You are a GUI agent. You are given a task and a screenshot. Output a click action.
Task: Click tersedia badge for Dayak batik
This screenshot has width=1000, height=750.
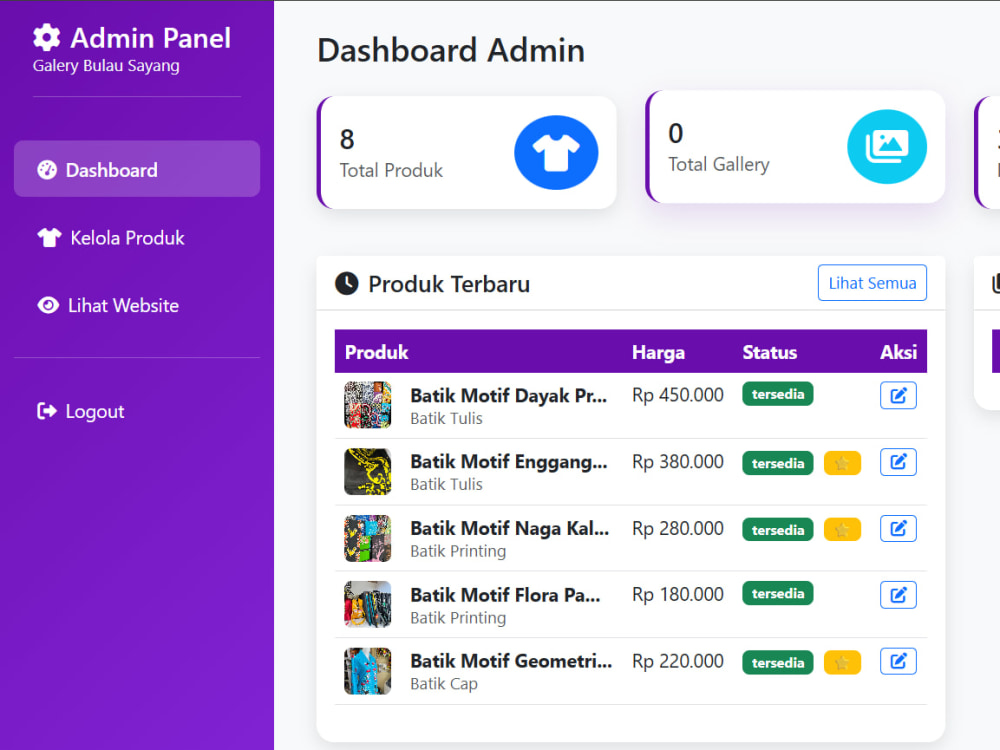[x=777, y=394]
